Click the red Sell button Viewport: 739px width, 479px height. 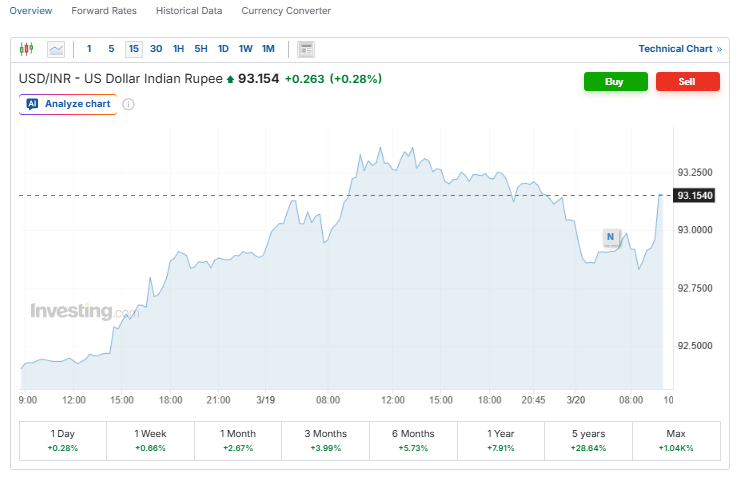(687, 81)
